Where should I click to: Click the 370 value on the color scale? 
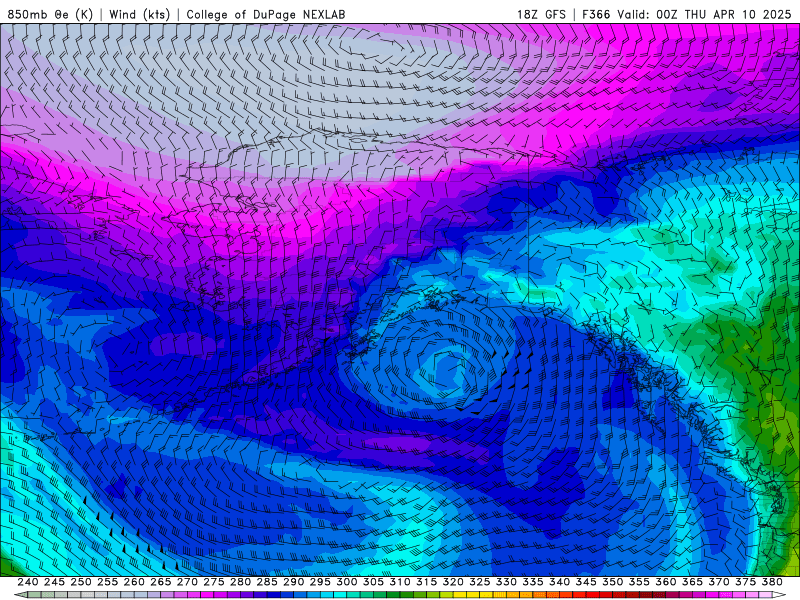(719, 582)
